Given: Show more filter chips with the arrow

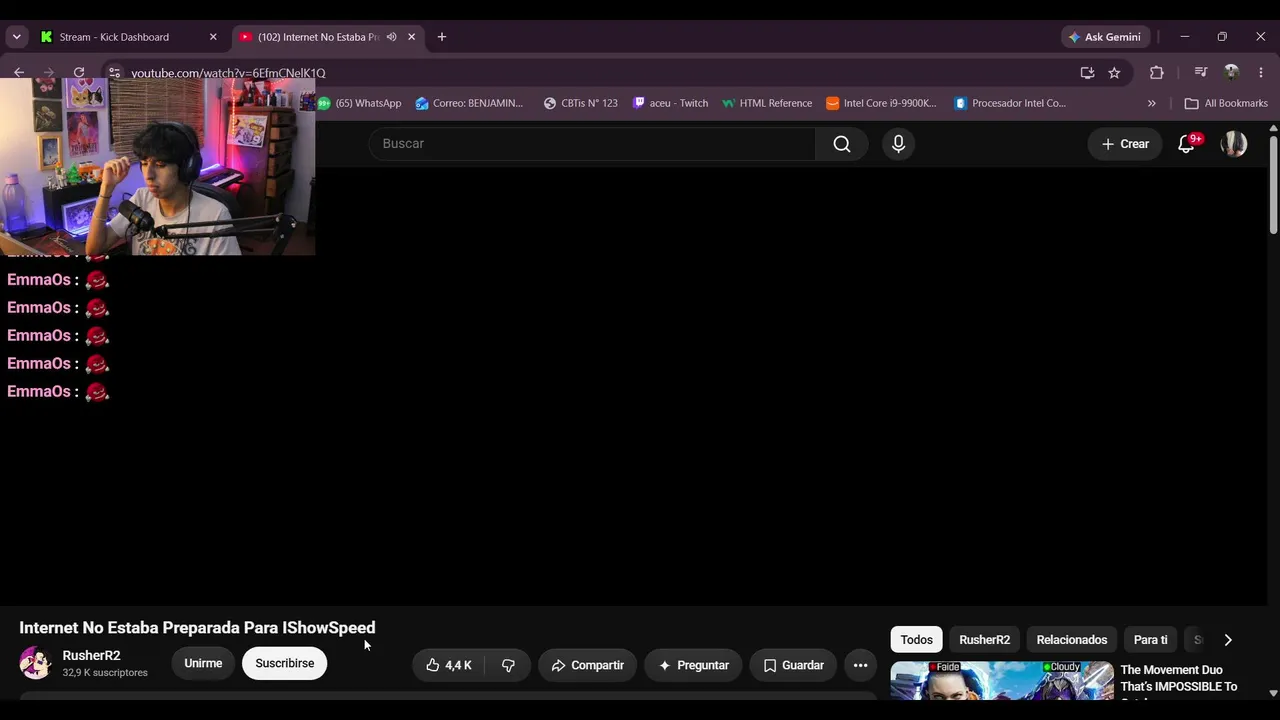Looking at the screenshot, I should [1228, 640].
